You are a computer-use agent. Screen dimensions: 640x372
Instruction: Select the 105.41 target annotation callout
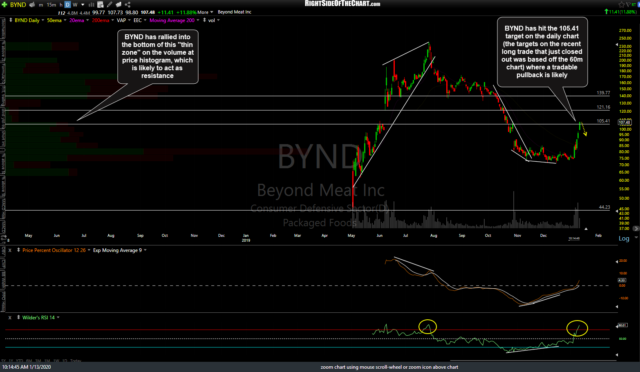[x=542, y=51]
